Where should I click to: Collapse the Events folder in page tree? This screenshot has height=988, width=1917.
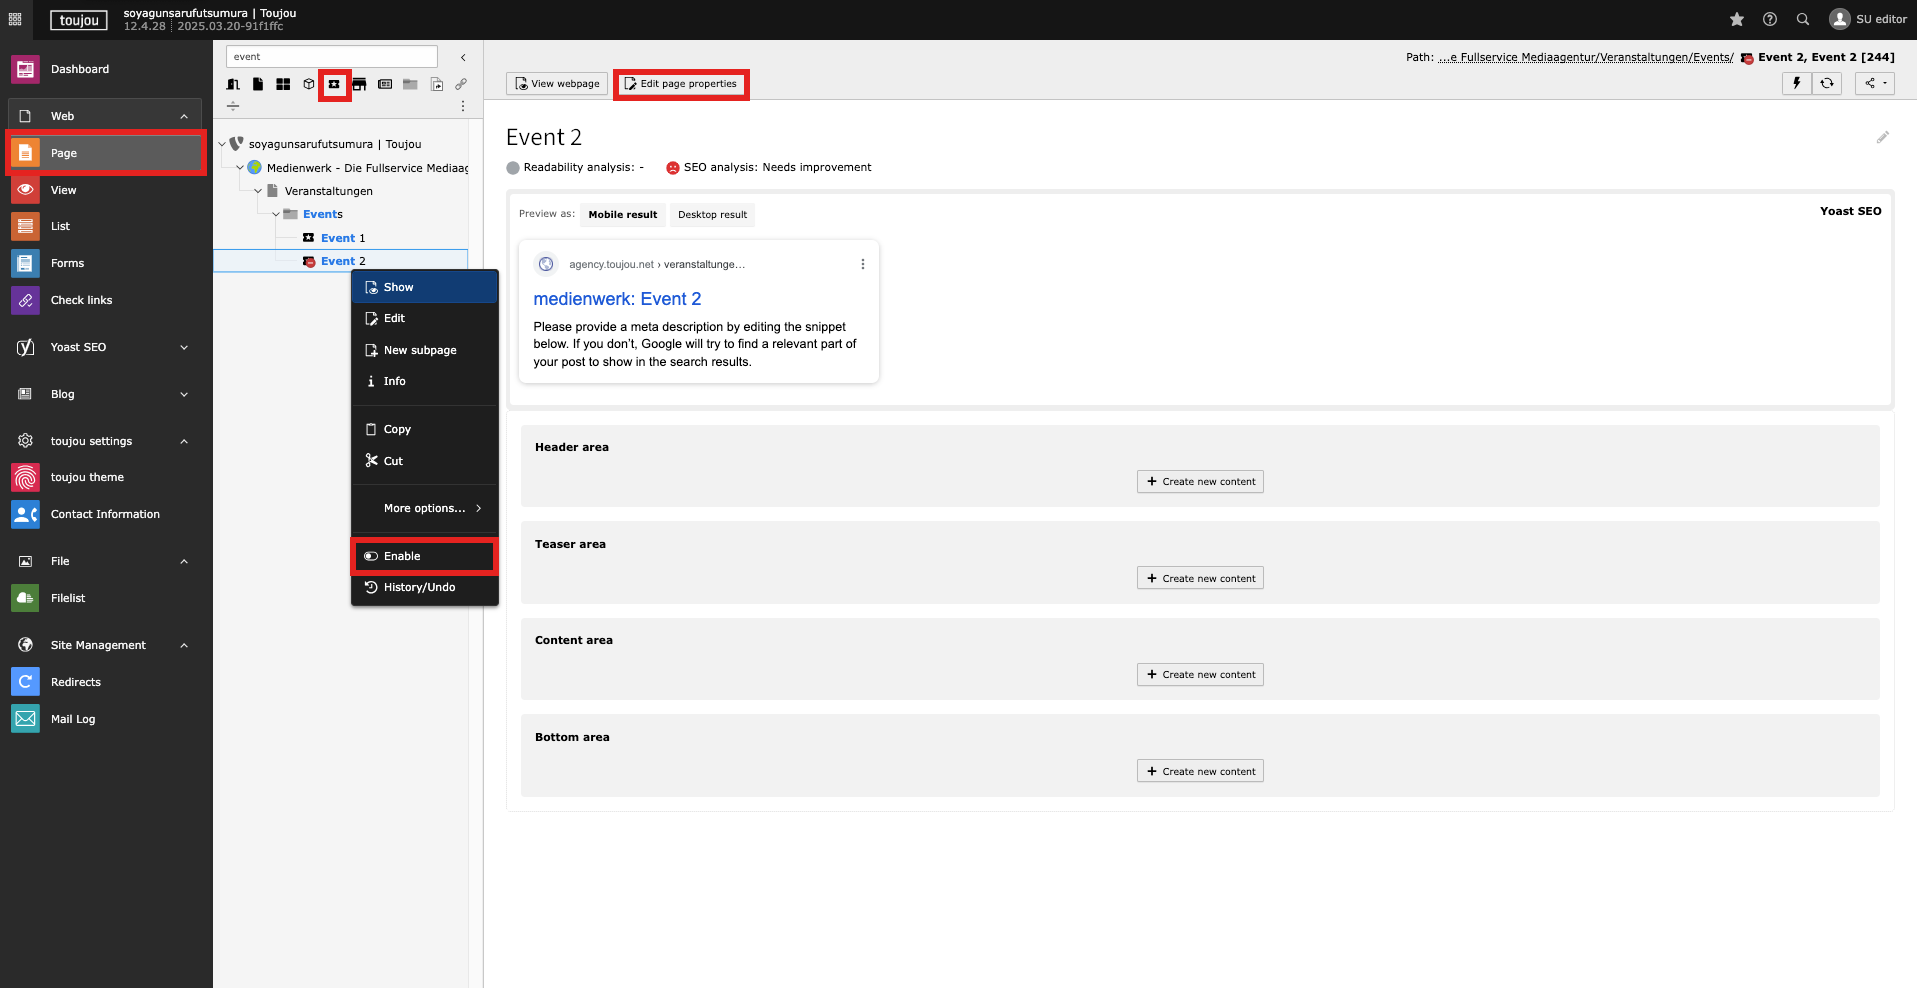pyautogui.click(x=276, y=215)
